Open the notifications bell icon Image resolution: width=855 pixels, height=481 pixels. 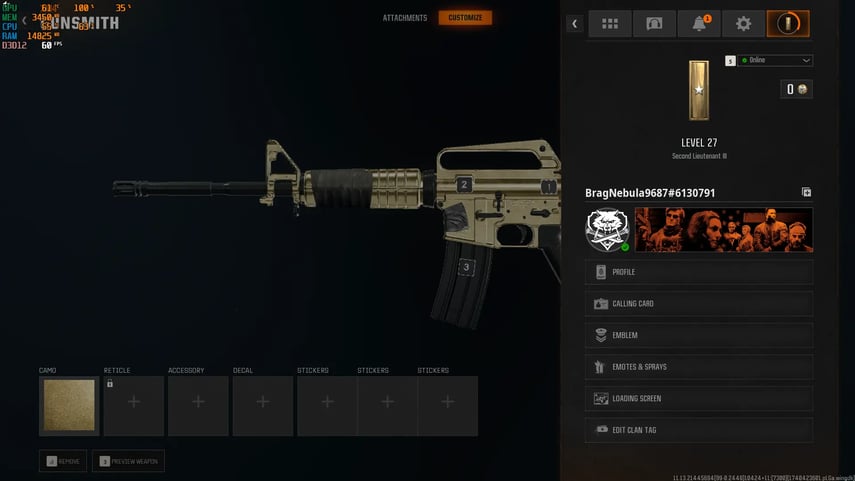click(699, 23)
